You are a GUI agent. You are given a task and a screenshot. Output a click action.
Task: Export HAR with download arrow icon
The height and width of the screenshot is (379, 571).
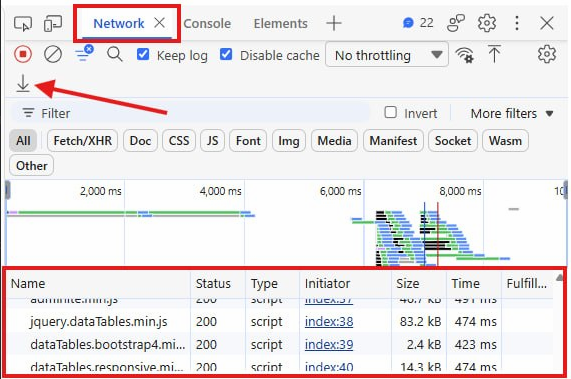[23, 83]
